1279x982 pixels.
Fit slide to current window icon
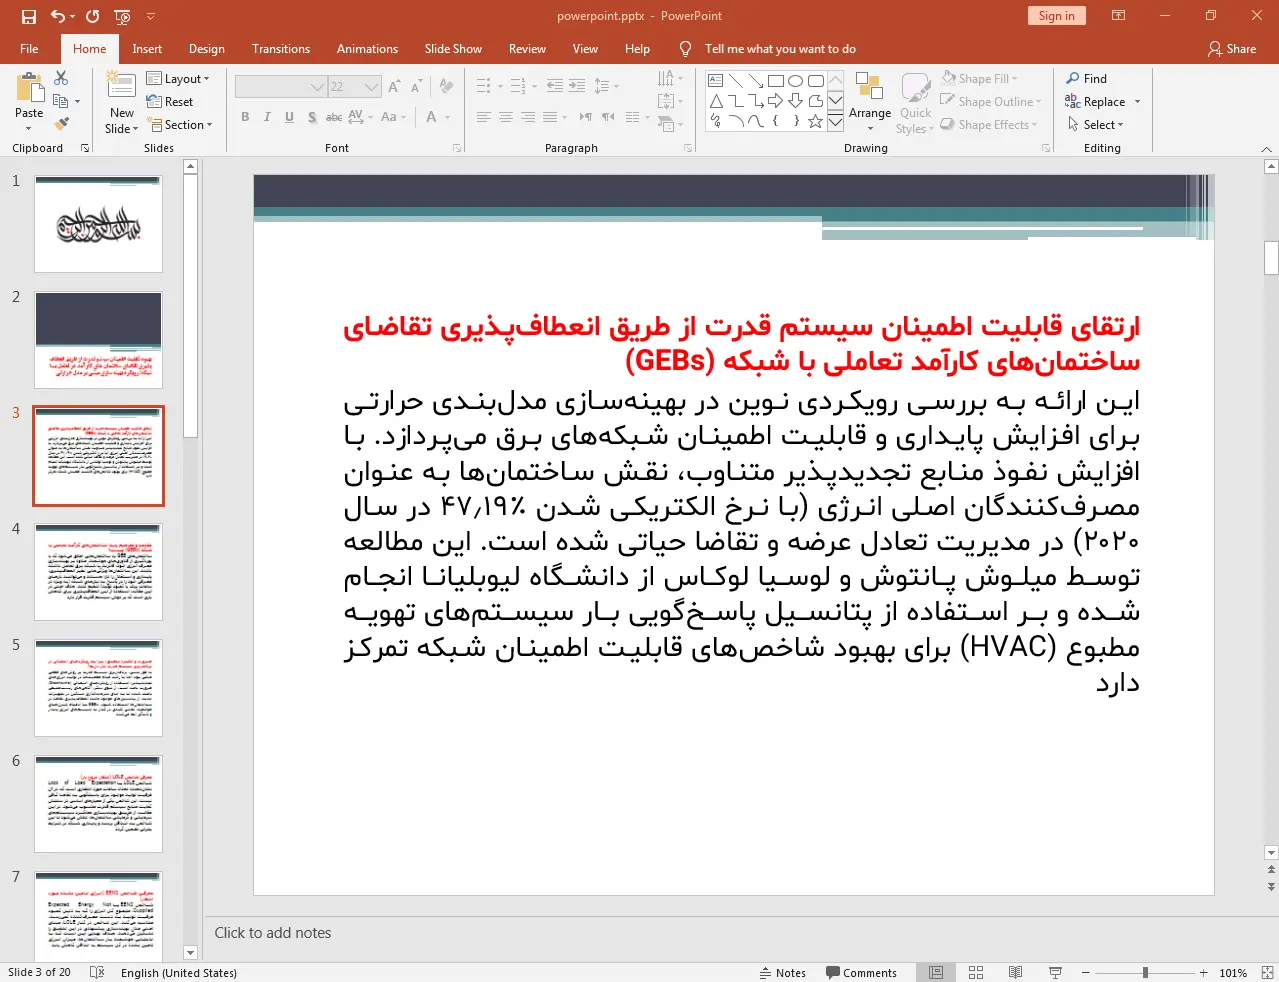pos(1267,972)
